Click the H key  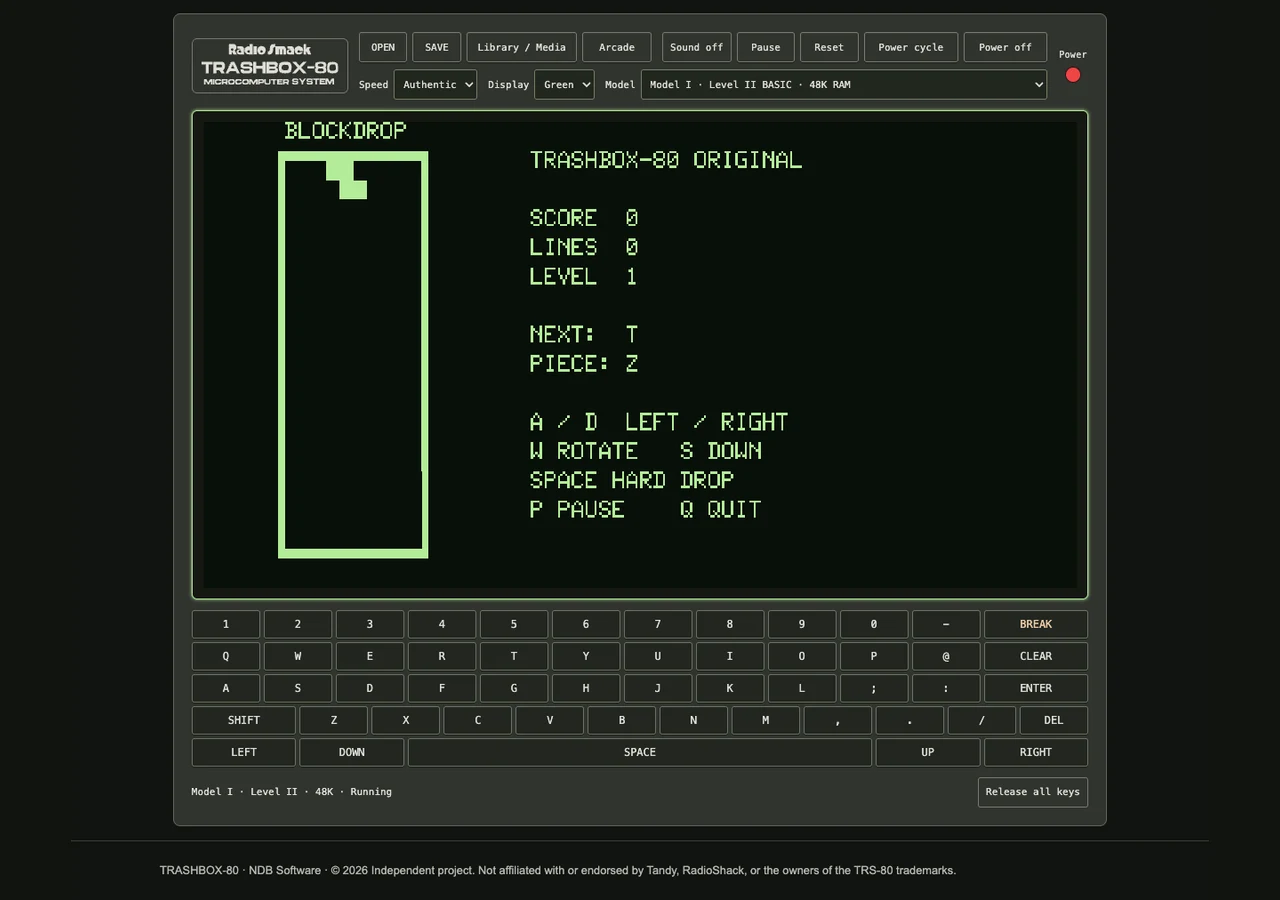586,688
